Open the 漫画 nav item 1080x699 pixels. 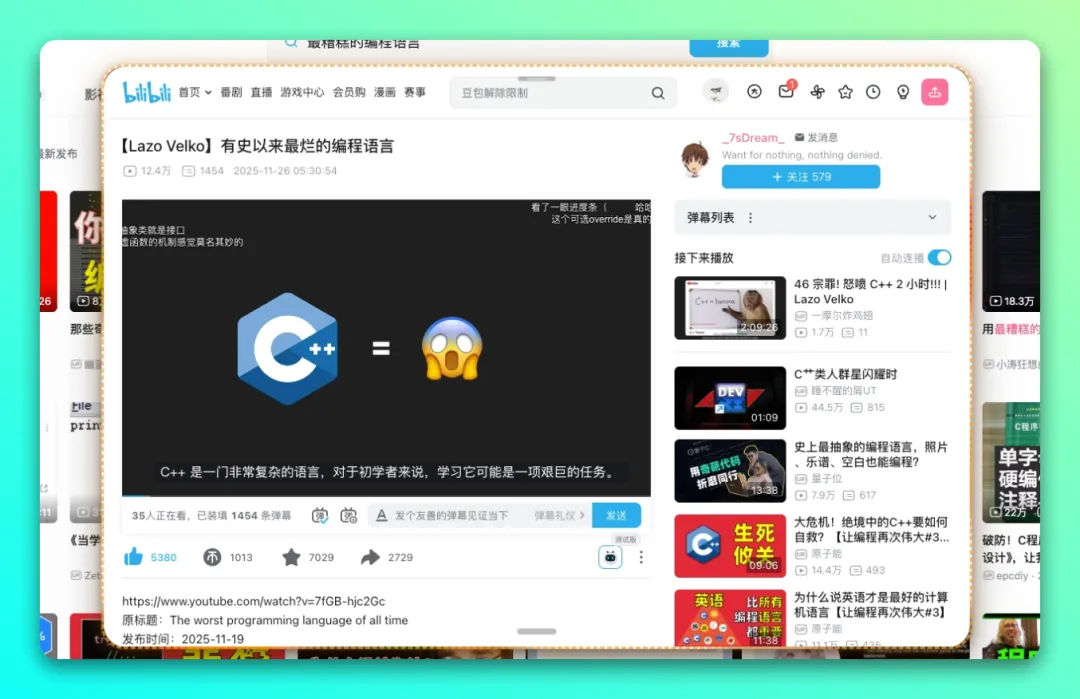(x=384, y=92)
